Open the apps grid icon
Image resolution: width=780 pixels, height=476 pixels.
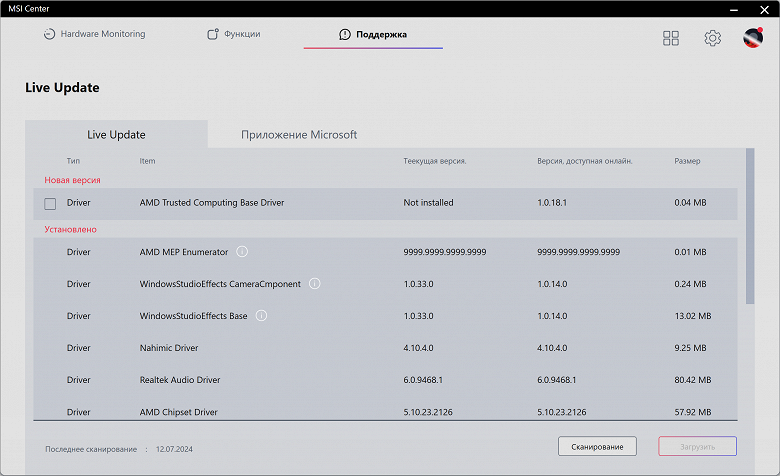coord(671,38)
